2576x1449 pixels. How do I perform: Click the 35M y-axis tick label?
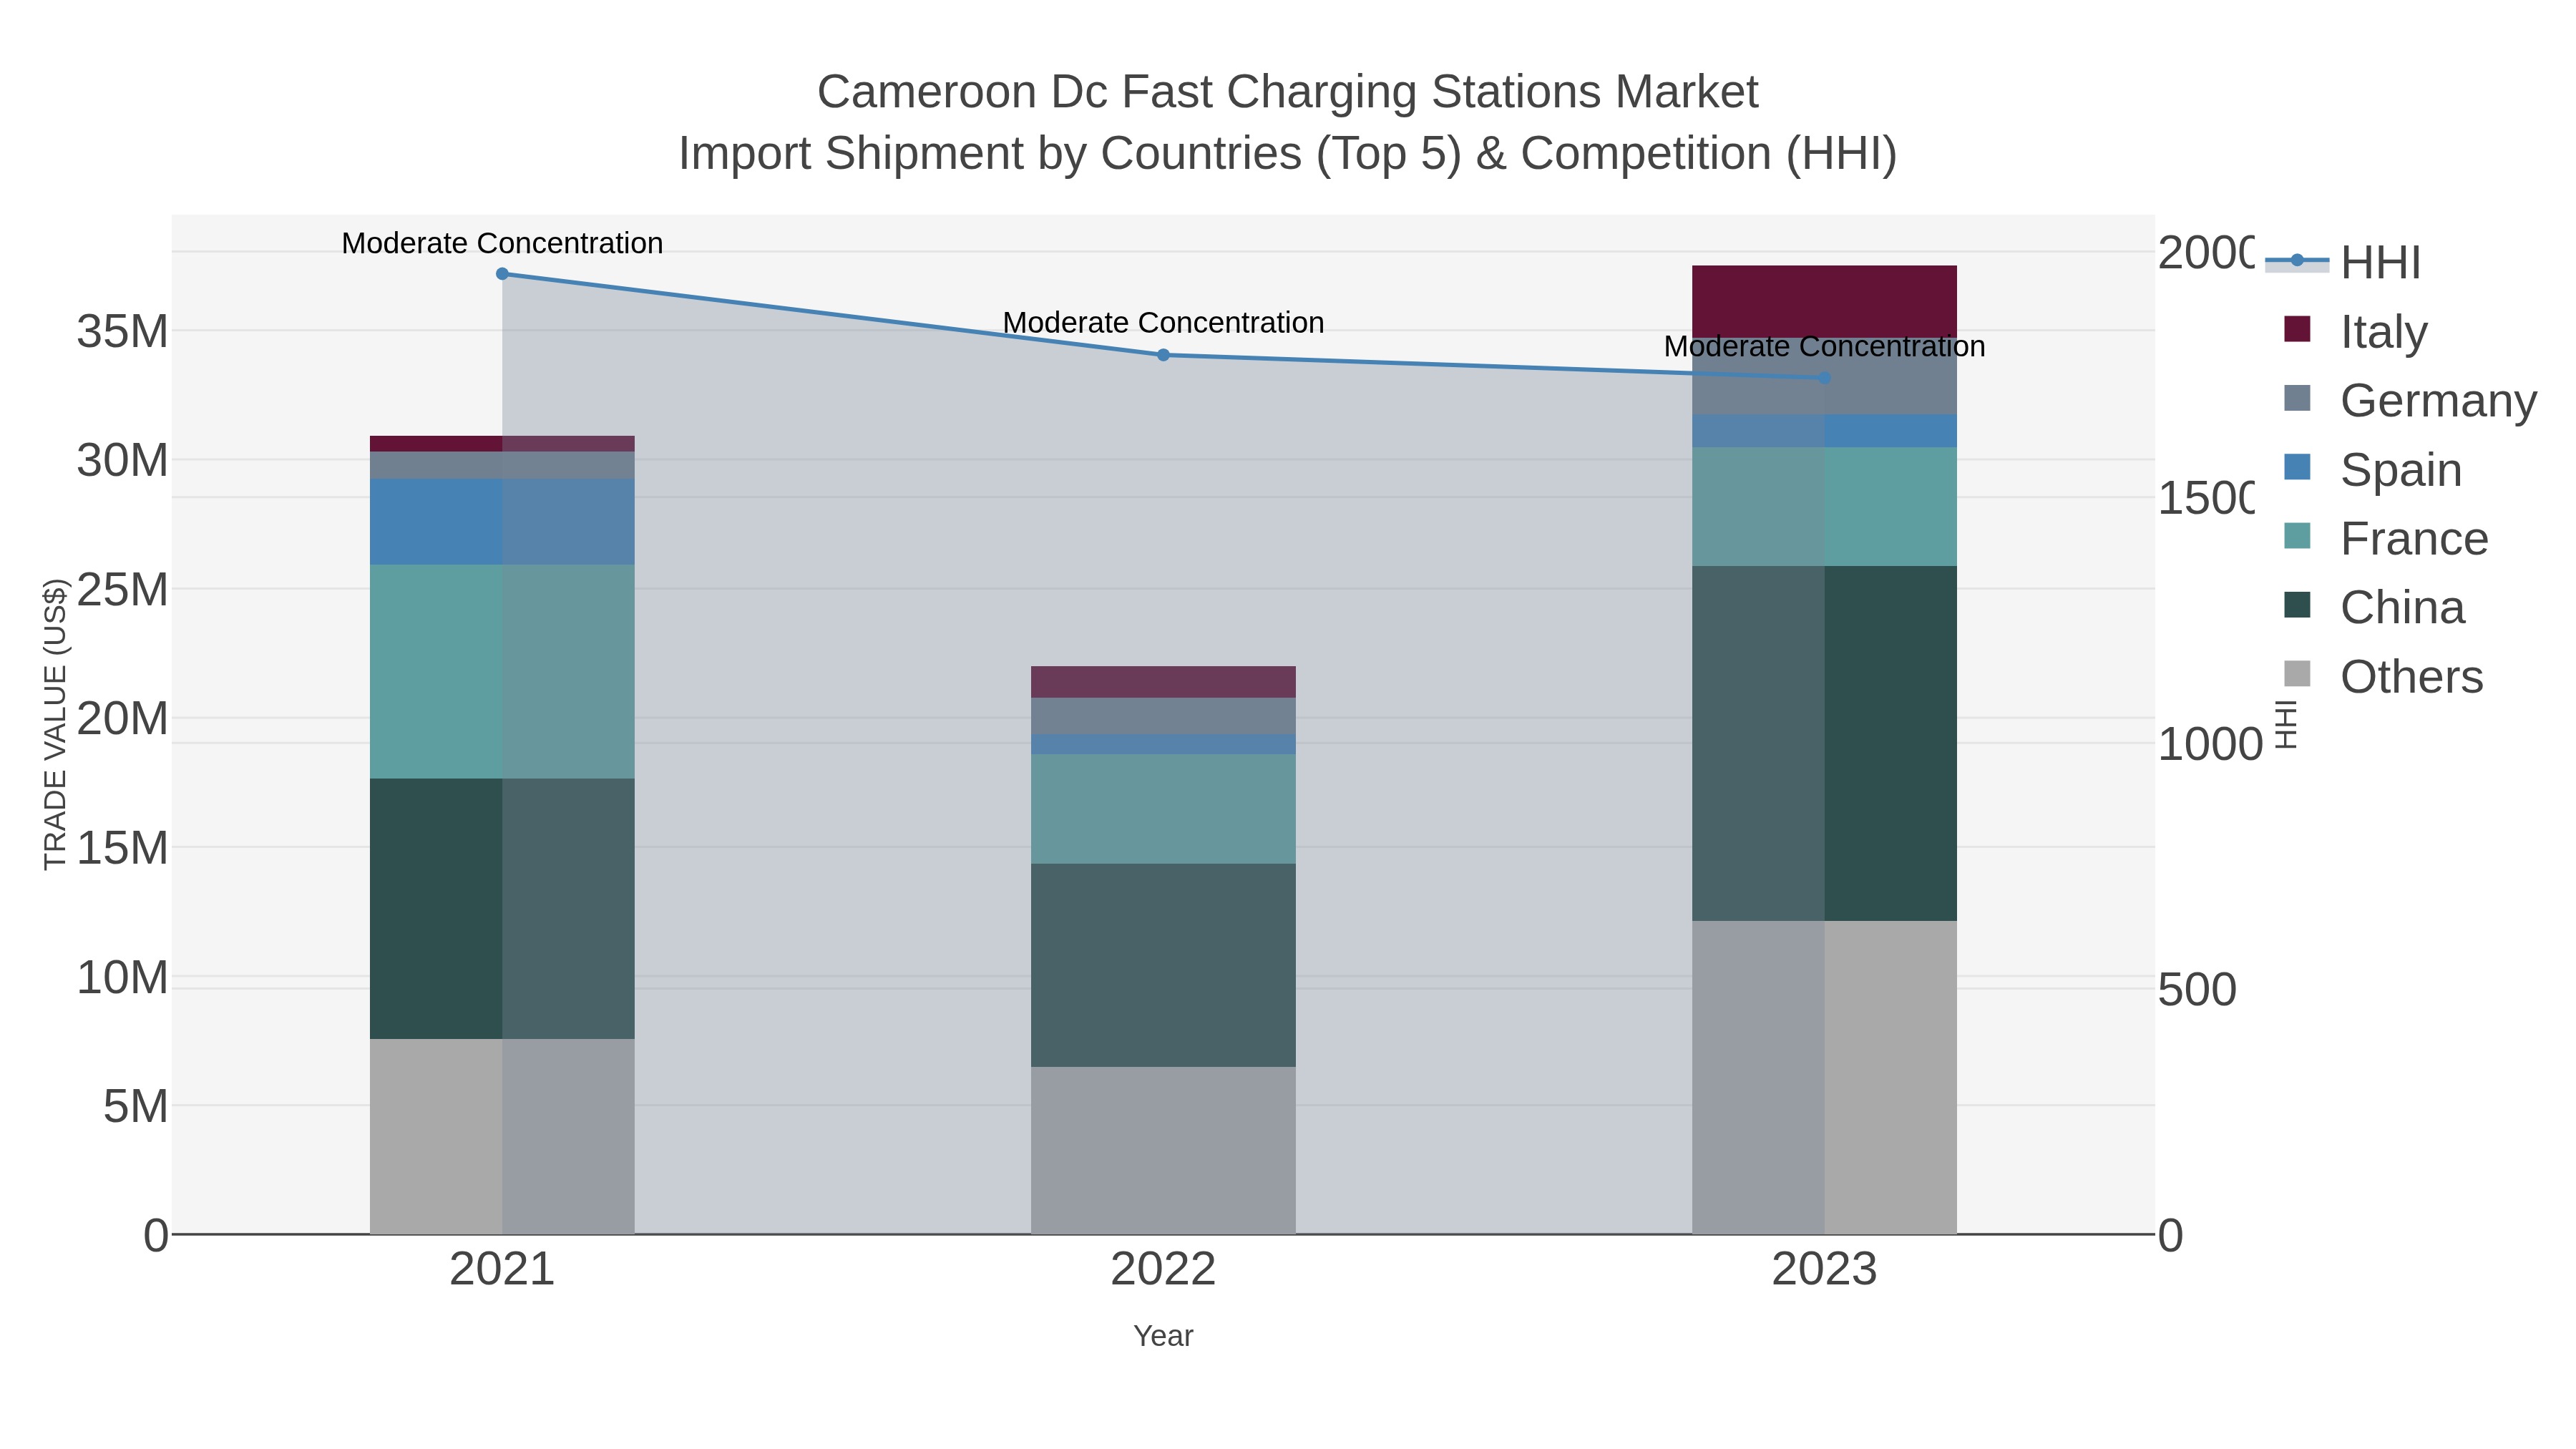122,332
